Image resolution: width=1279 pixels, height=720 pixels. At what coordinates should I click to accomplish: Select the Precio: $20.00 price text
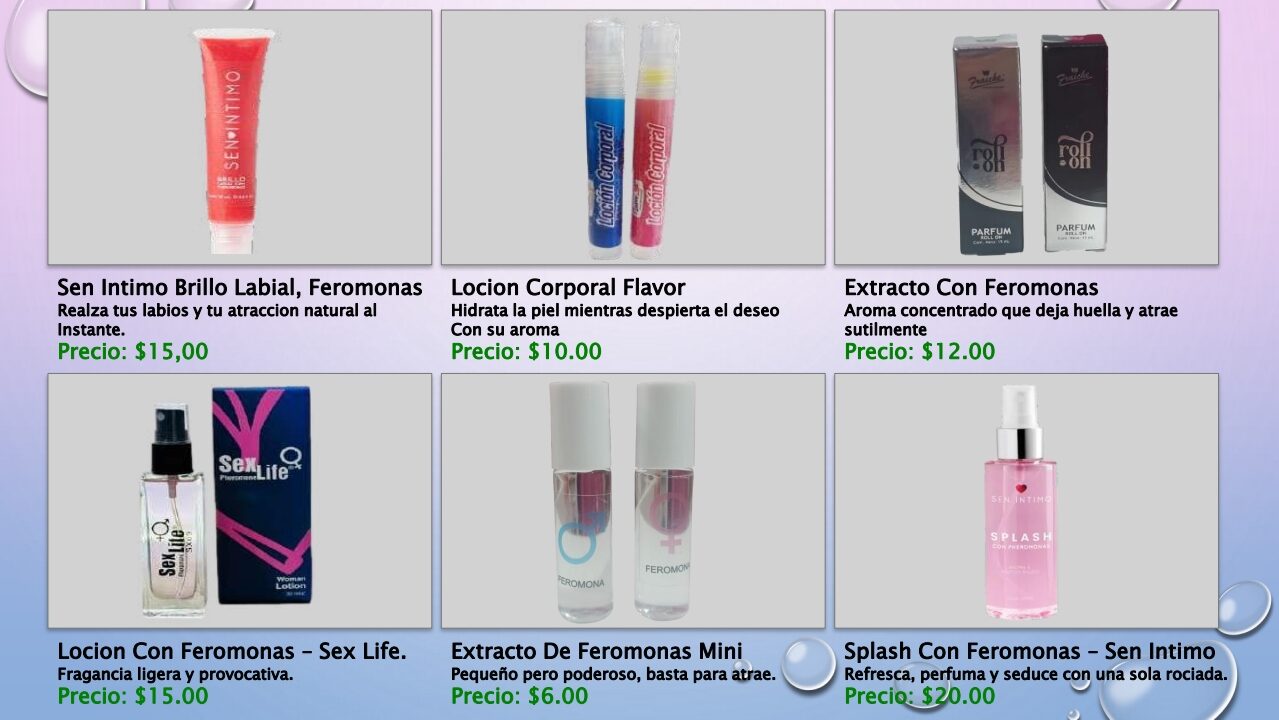point(920,696)
